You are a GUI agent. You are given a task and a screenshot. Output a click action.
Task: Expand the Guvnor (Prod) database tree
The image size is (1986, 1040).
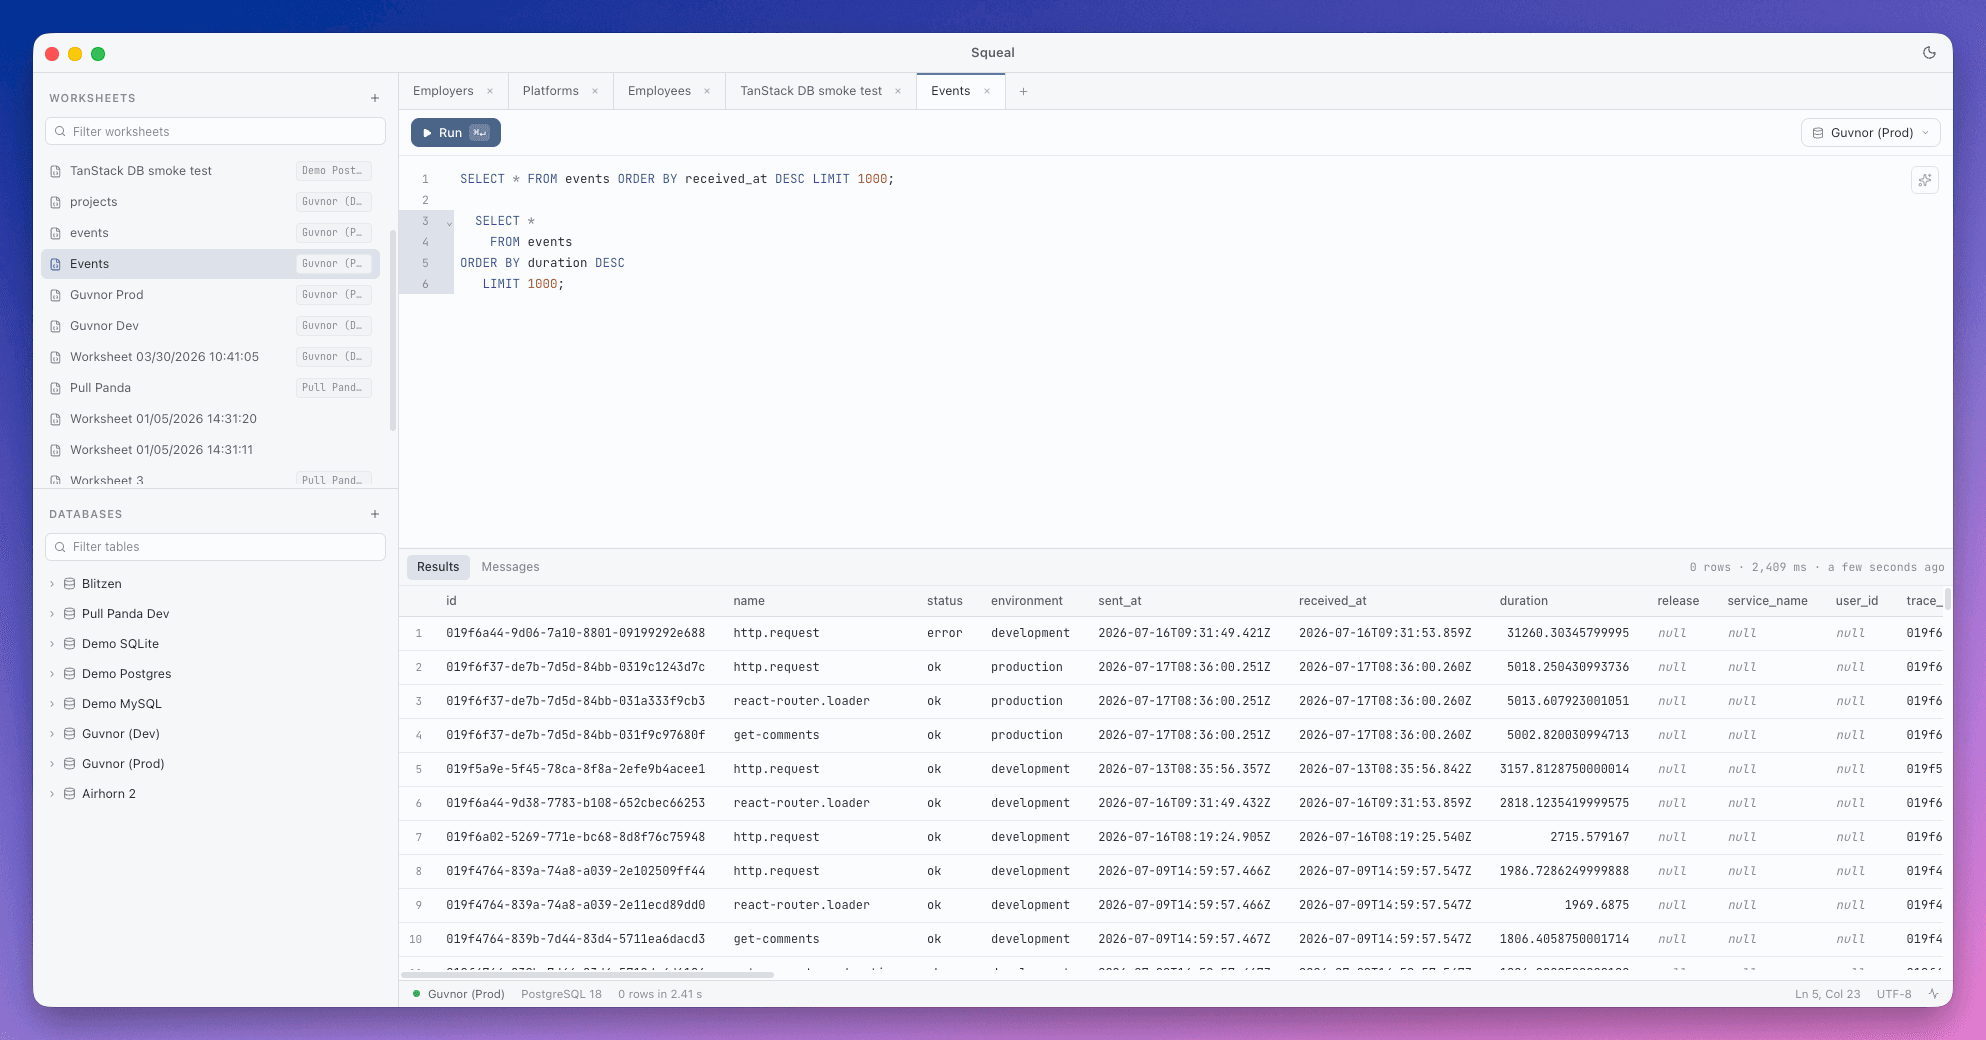tap(52, 764)
